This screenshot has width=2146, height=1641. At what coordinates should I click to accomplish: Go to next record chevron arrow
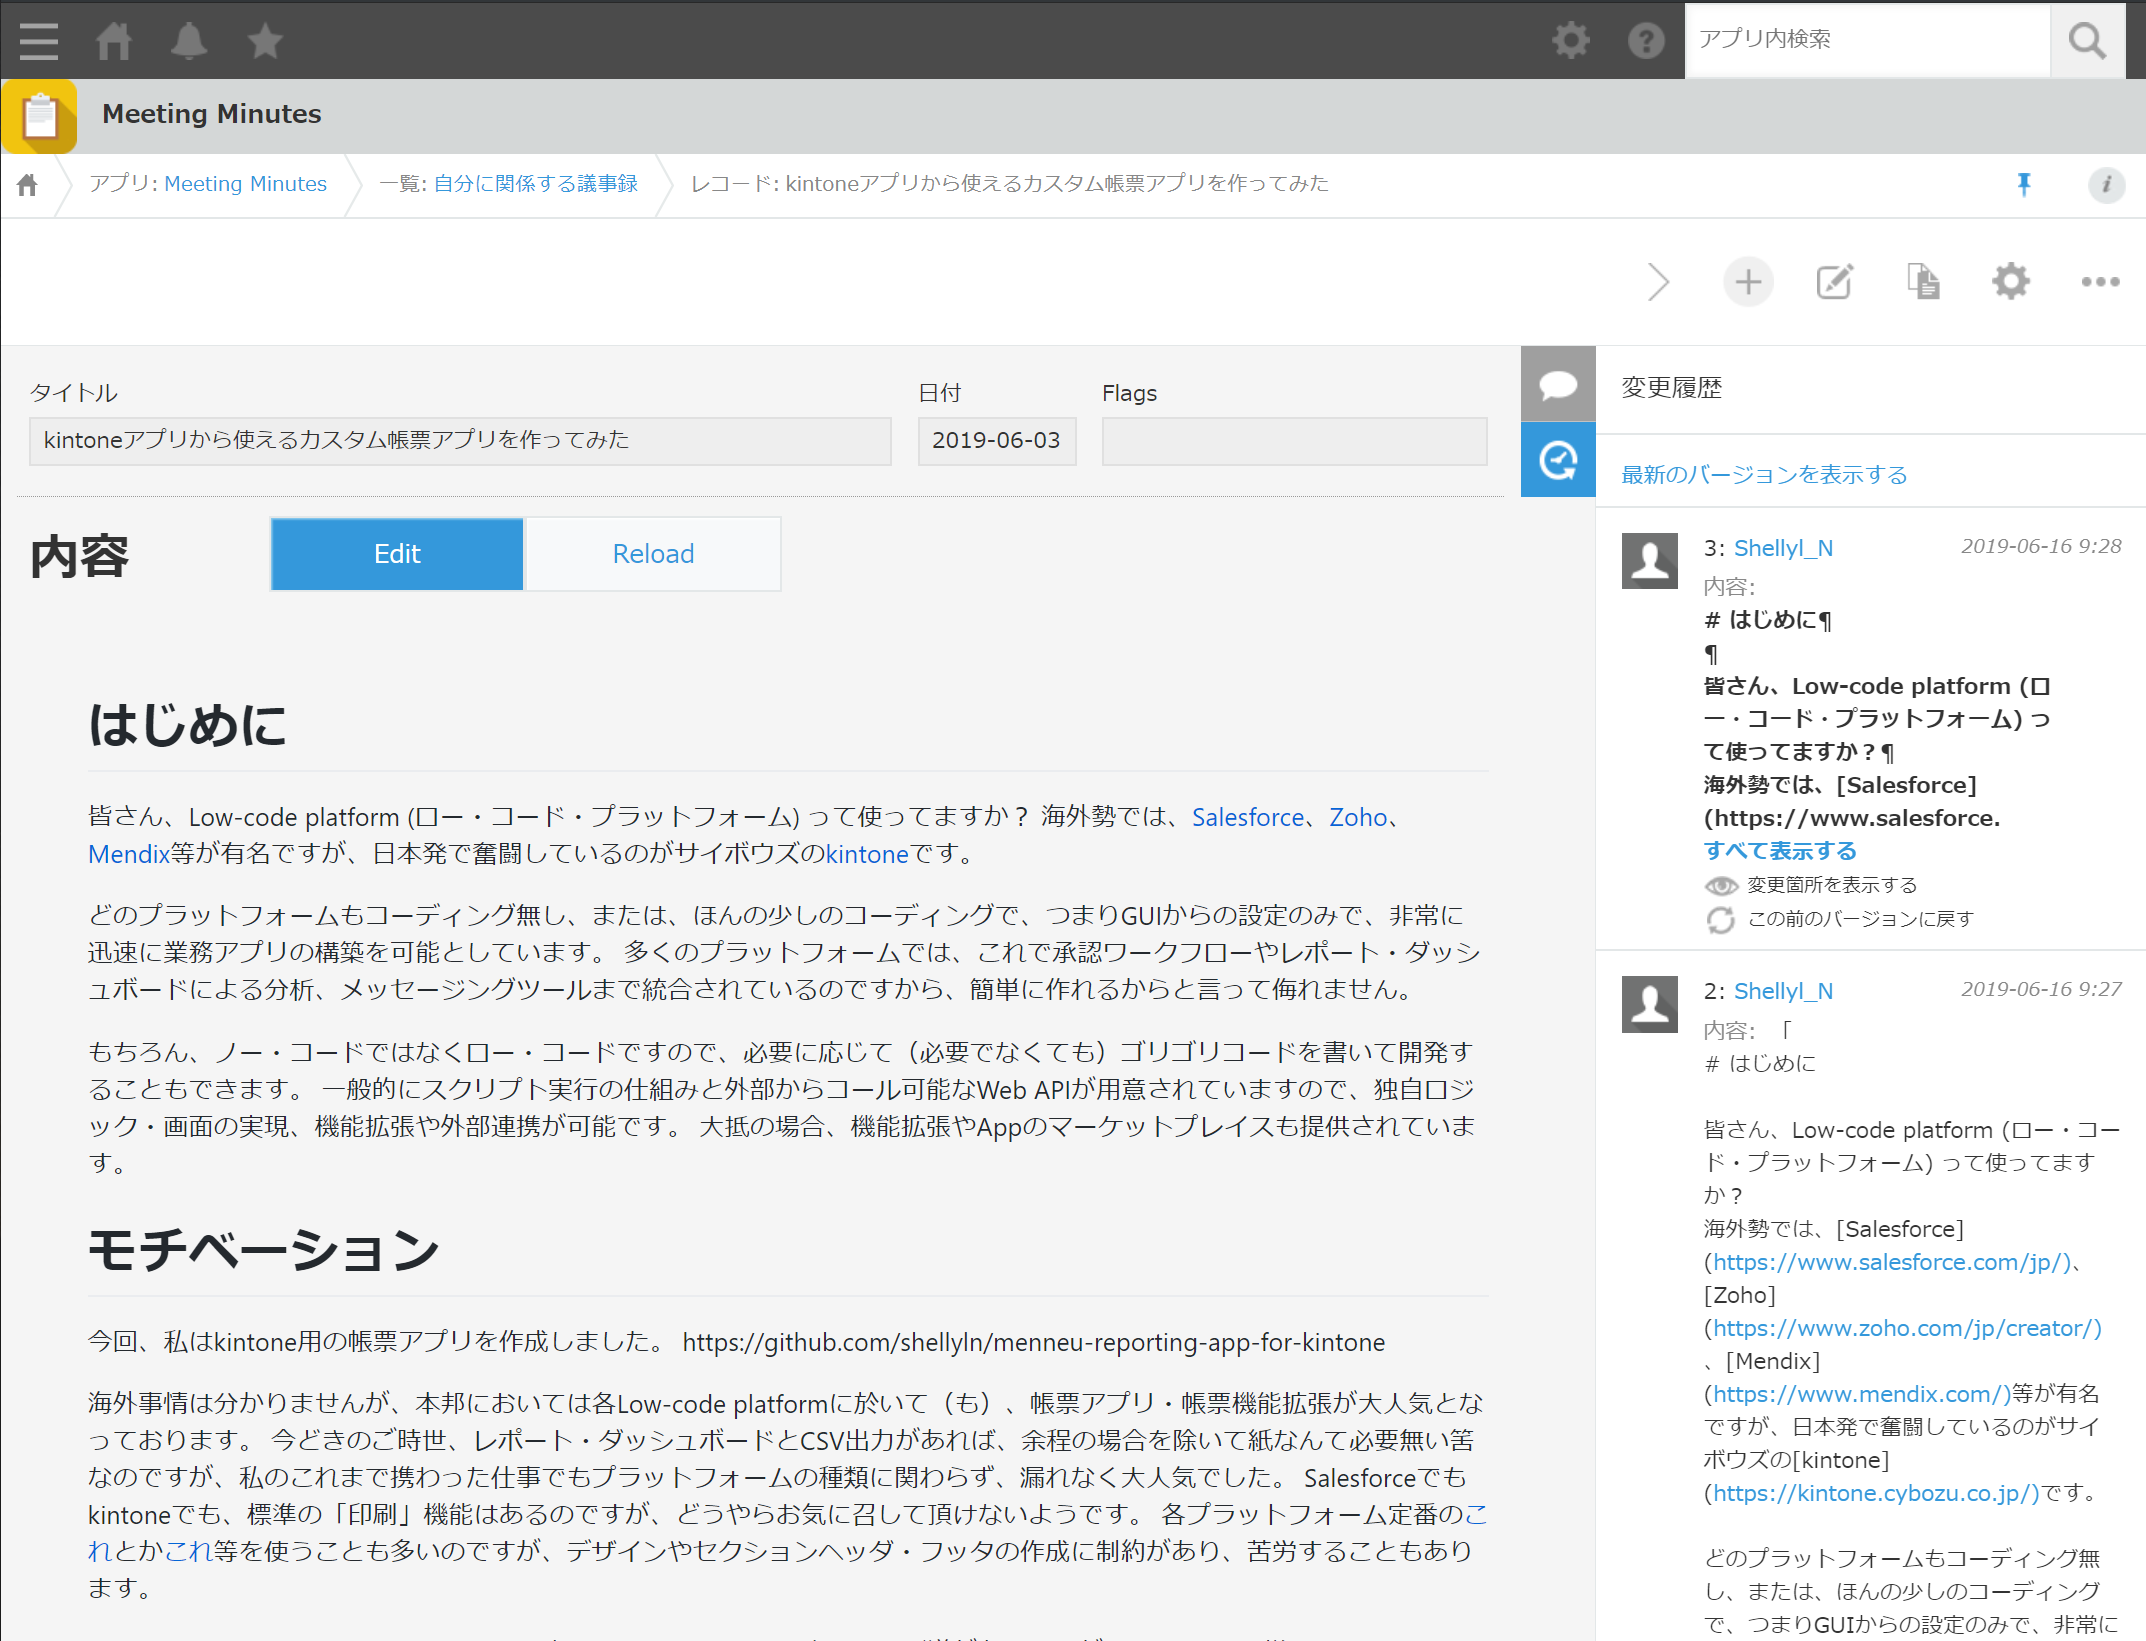tap(1658, 282)
